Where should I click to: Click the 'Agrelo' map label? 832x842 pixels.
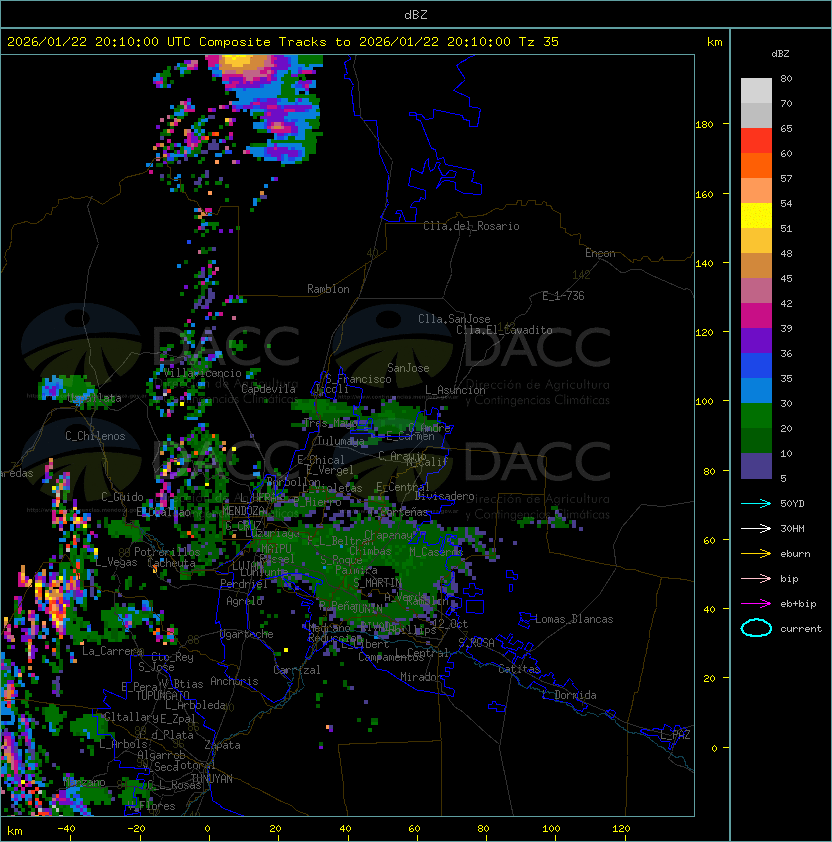[x=244, y=601]
